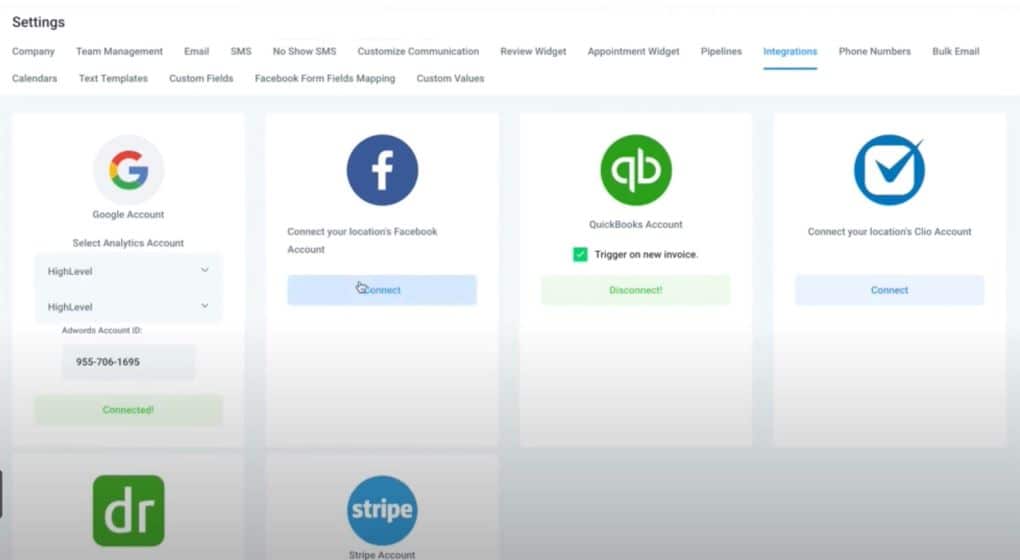Go to the SMS tab
The height and width of the screenshot is (560, 1020).
tap(241, 51)
